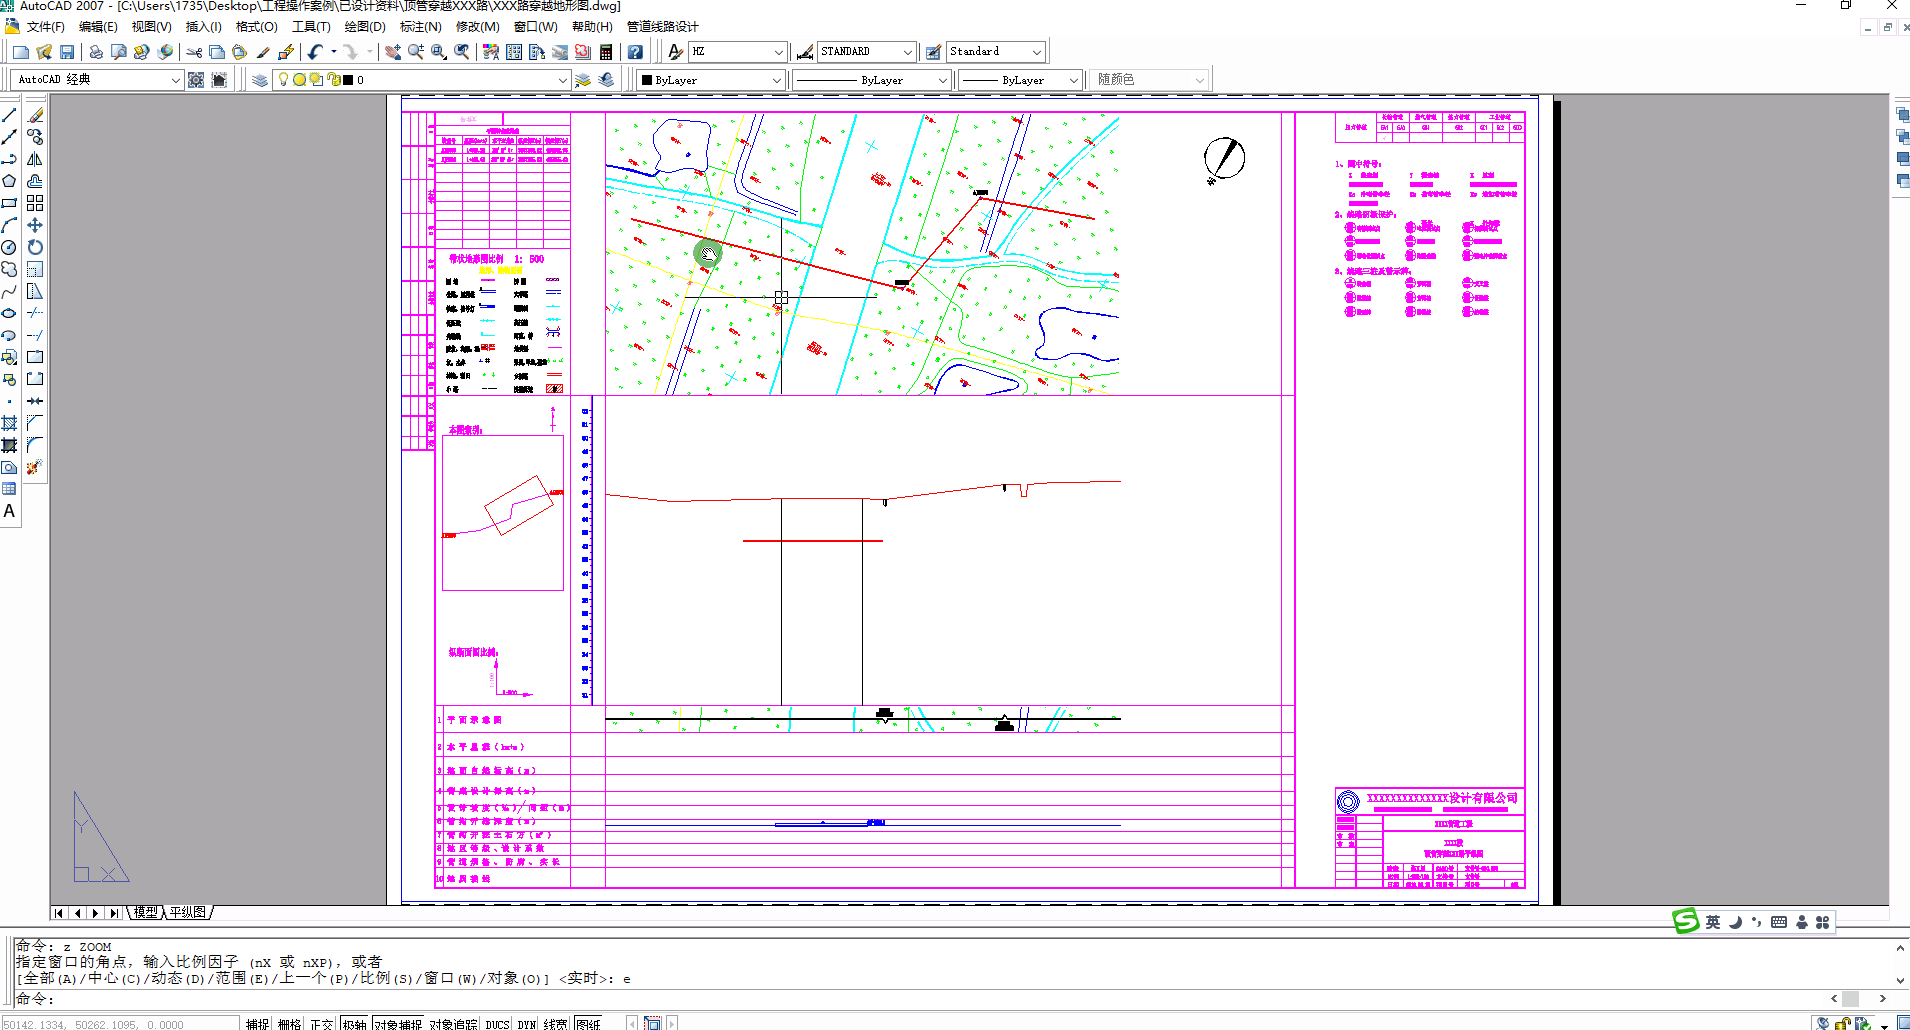The width and height of the screenshot is (1910, 1030).
Task: Open the layer list dropdown
Action: coord(562,80)
